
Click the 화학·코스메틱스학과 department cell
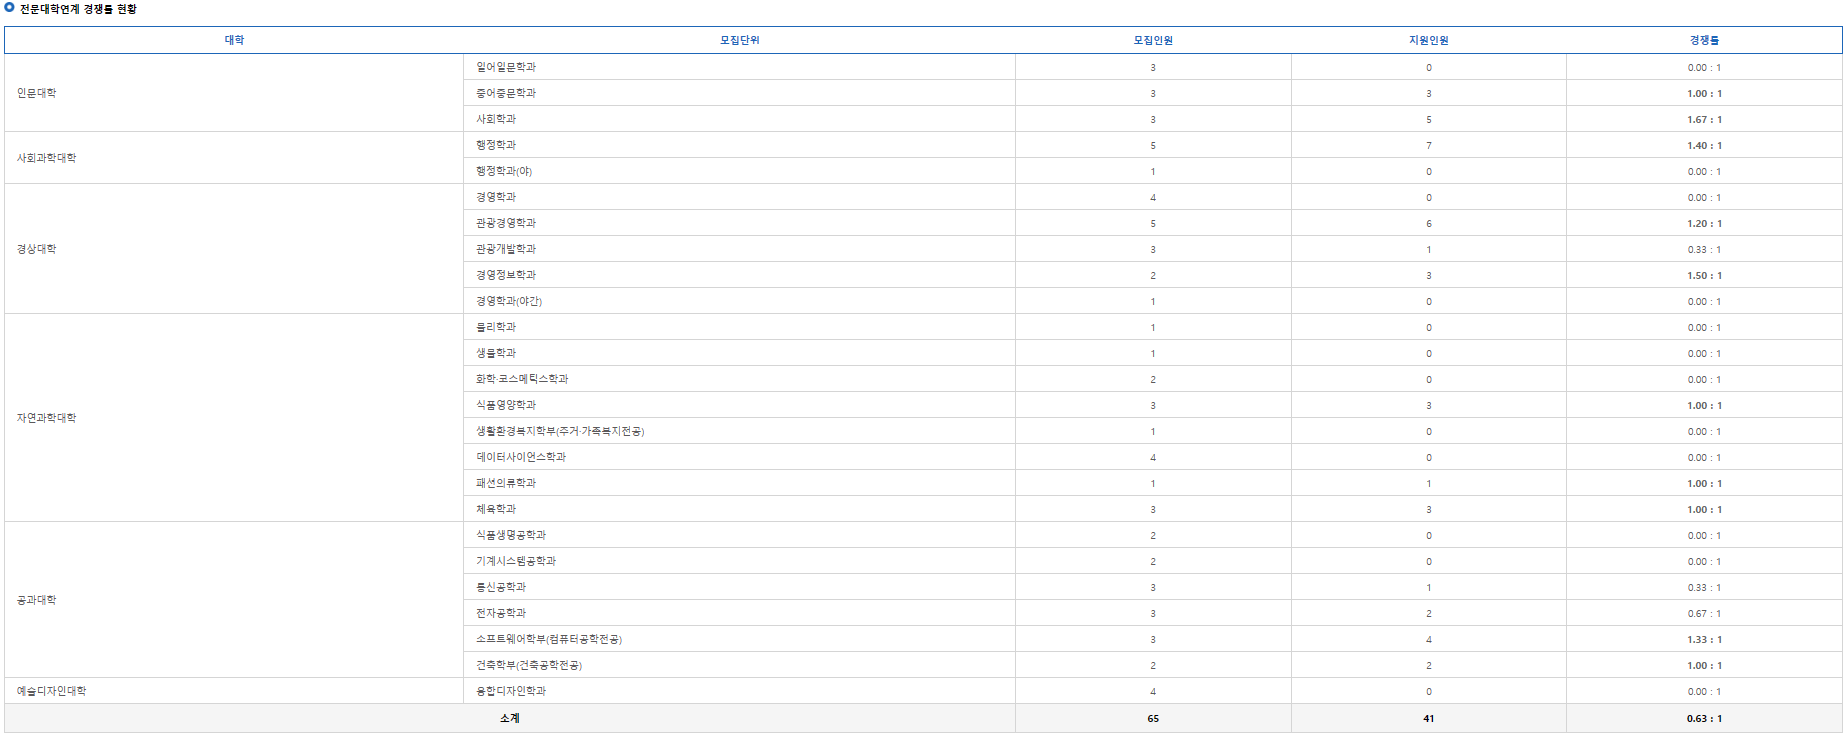pyautogui.click(x=740, y=379)
